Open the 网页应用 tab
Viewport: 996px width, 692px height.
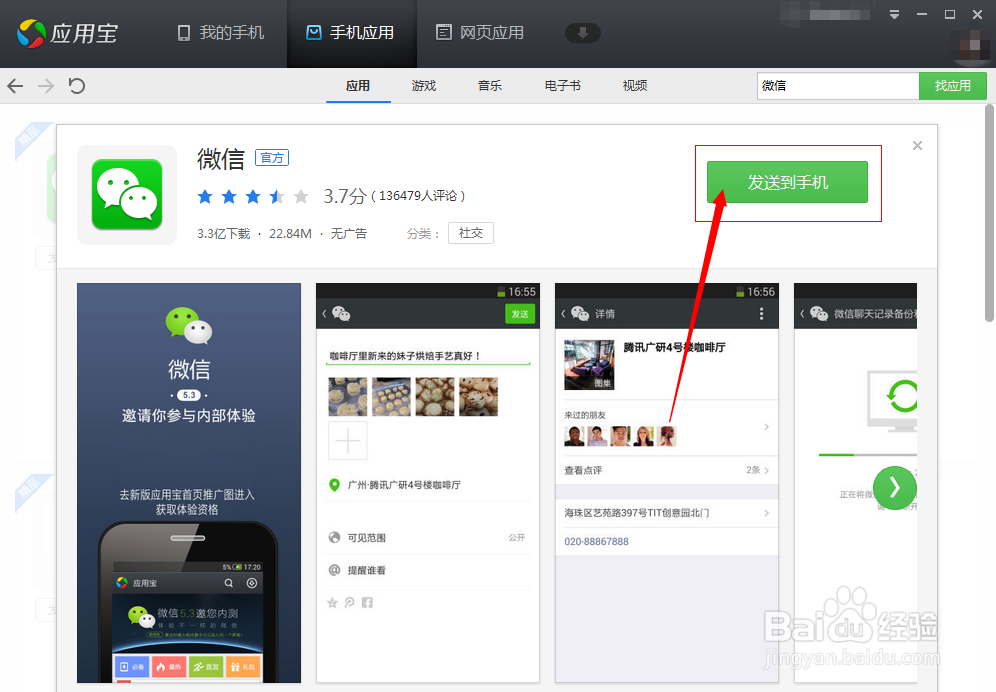tap(480, 32)
